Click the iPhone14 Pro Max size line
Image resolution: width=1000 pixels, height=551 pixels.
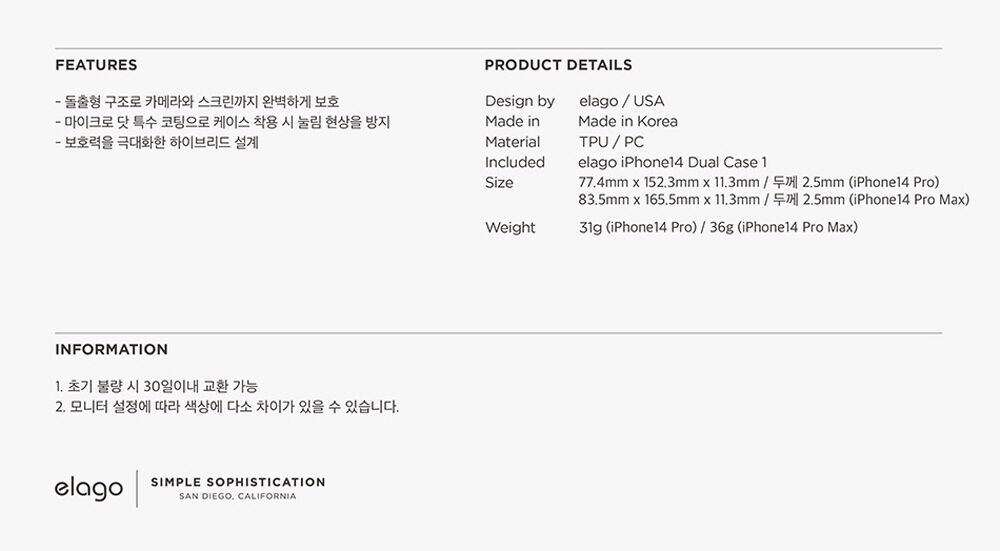(774, 200)
